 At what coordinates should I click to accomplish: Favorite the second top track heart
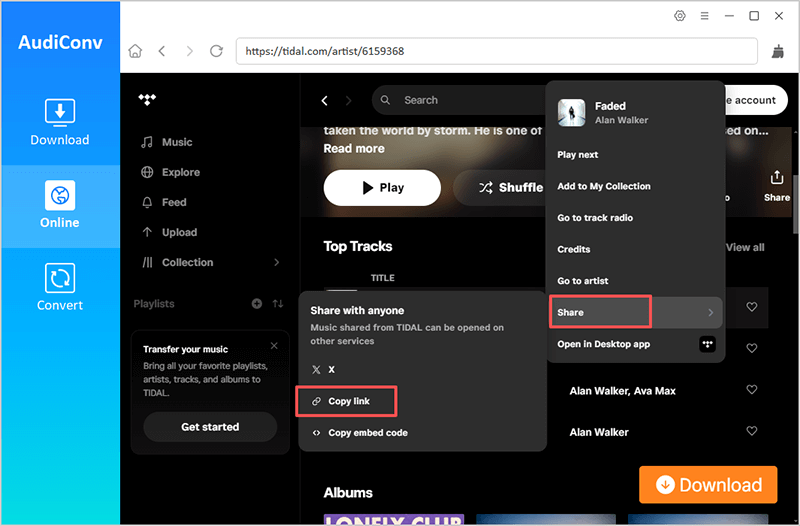(752, 348)
